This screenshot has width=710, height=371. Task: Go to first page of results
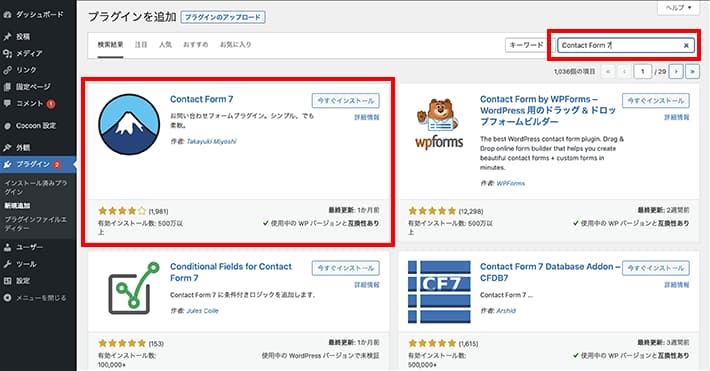608,72
